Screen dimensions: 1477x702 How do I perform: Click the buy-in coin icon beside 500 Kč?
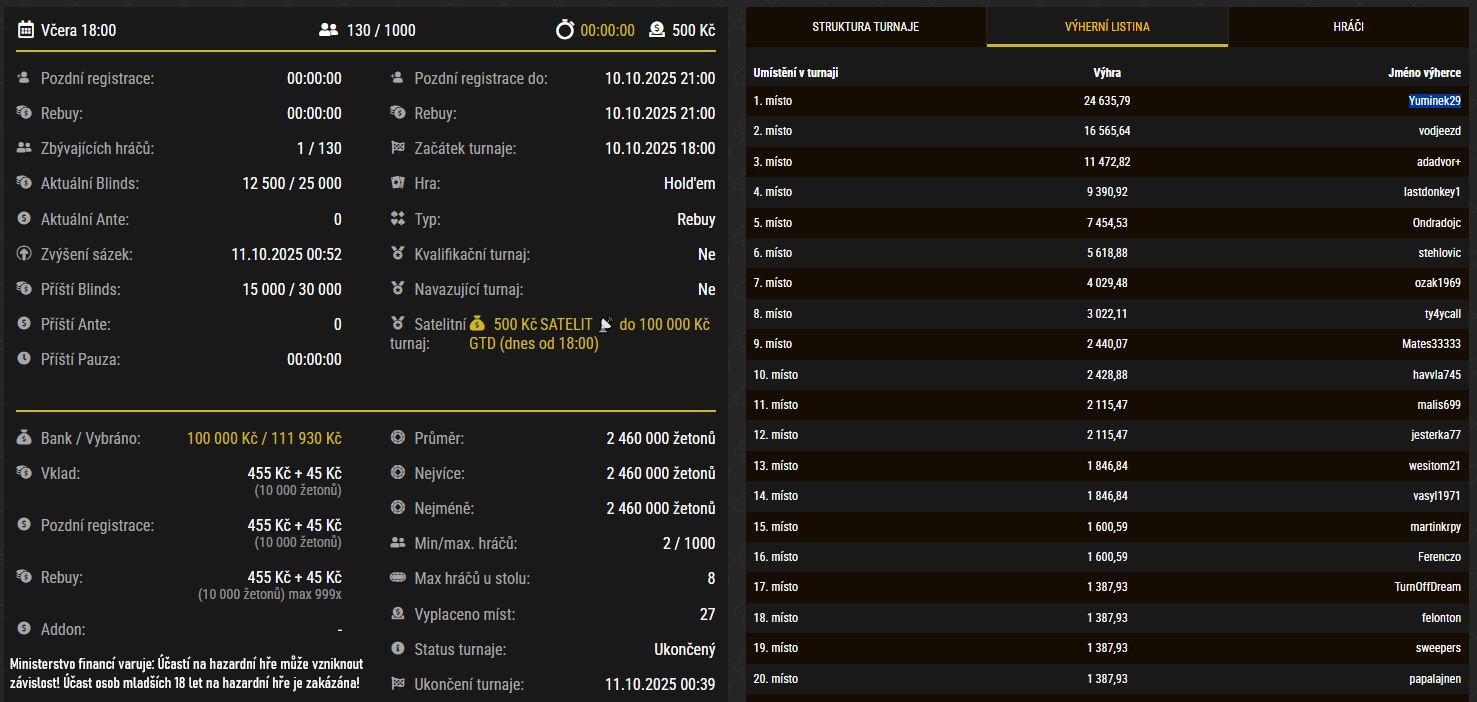point(656,30)
